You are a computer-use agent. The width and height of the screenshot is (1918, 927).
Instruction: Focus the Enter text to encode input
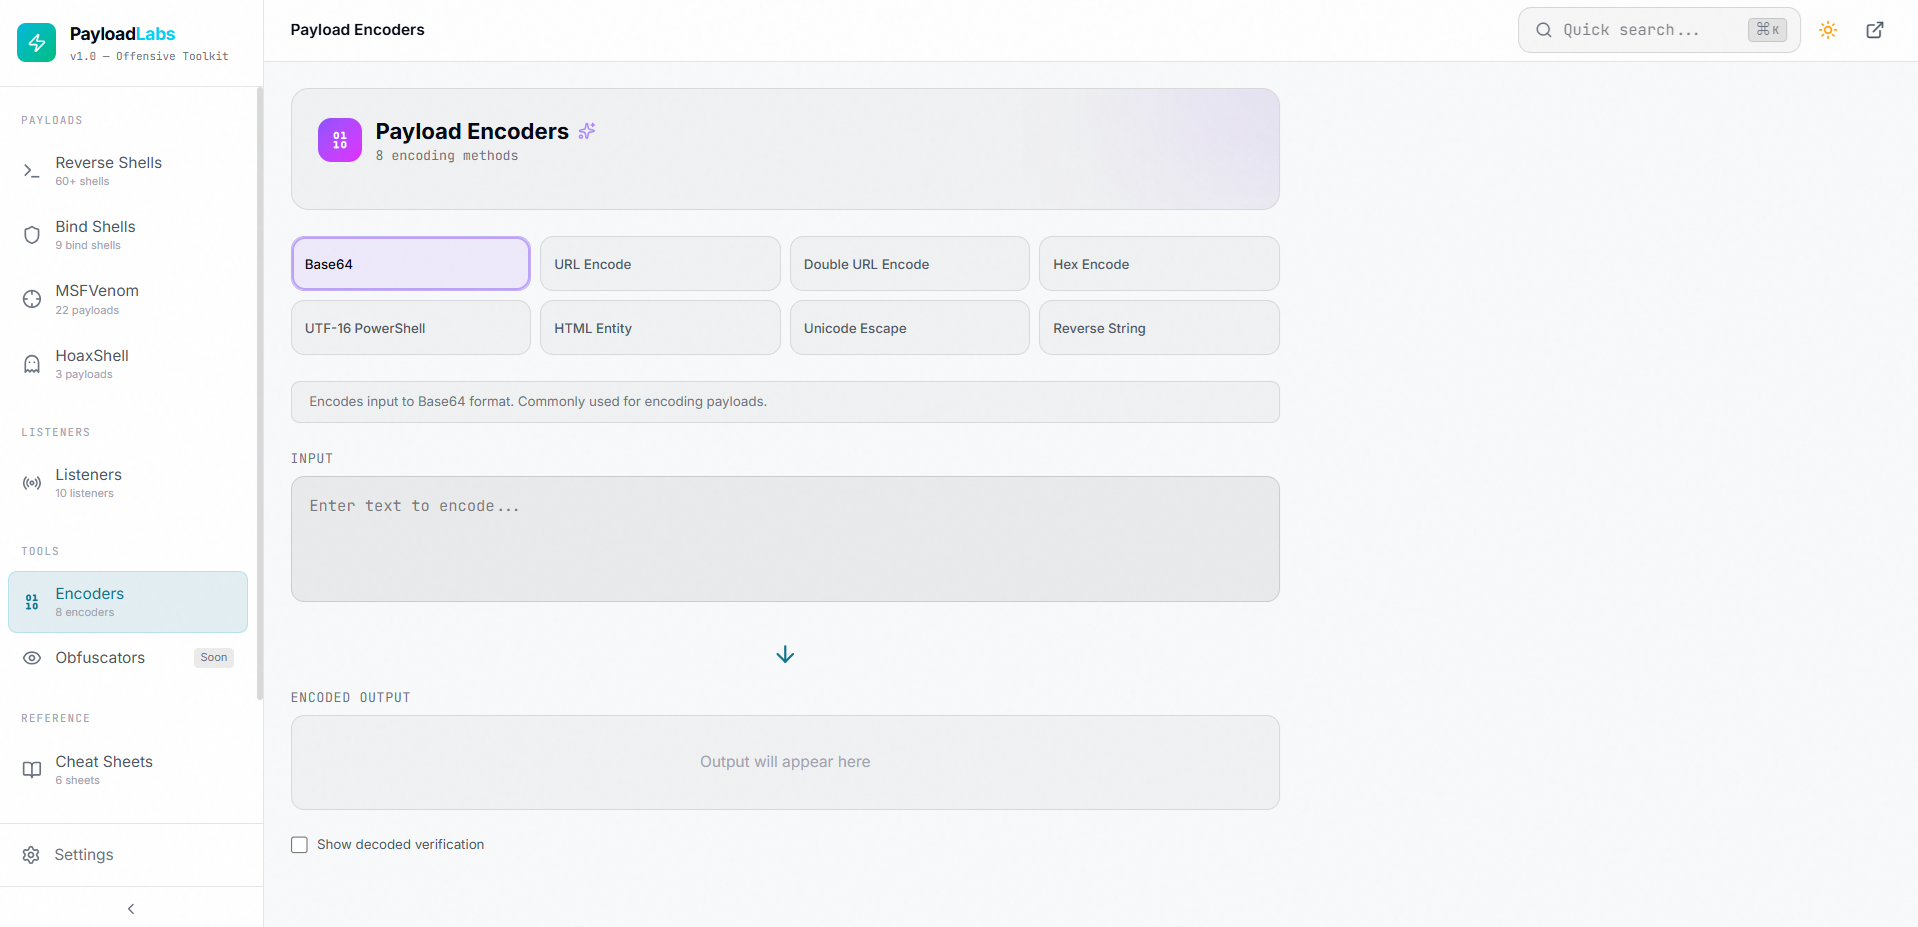pyautogui.click(x=785, y=539)
